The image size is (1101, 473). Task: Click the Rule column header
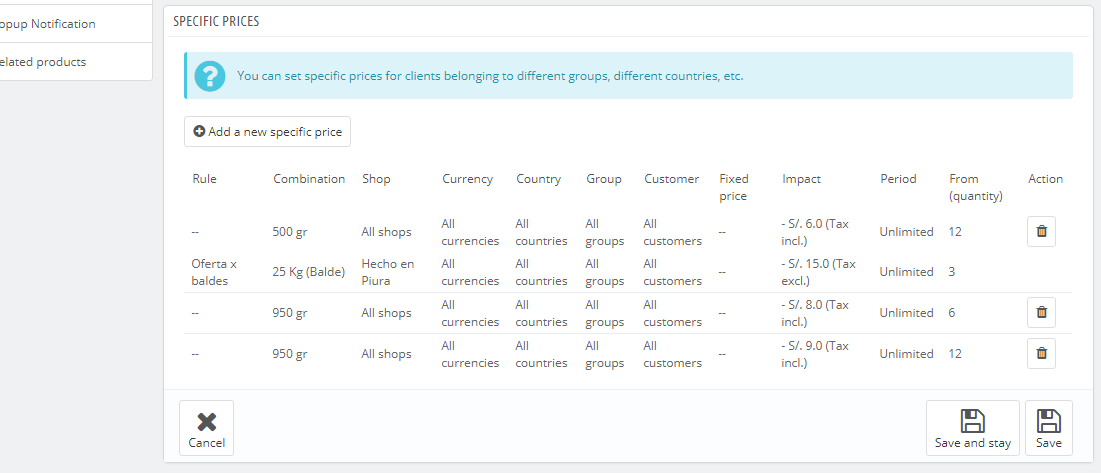[204, 179]
